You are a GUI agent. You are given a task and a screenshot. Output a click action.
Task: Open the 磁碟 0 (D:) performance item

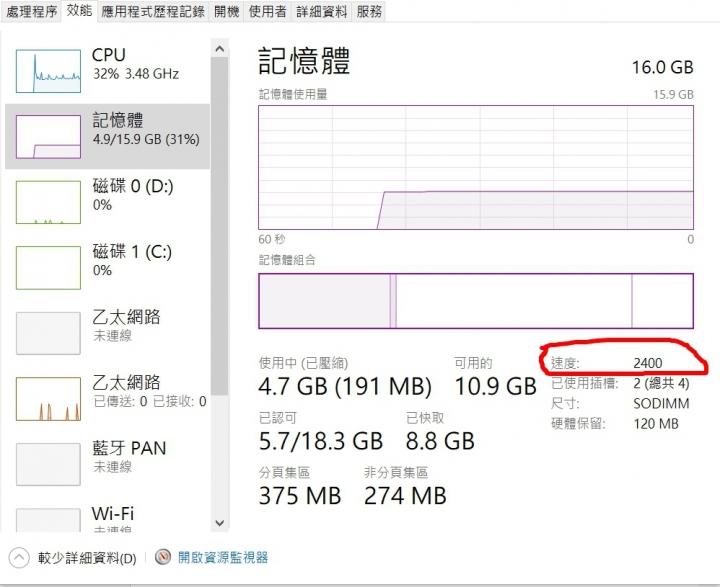point(107,202)
